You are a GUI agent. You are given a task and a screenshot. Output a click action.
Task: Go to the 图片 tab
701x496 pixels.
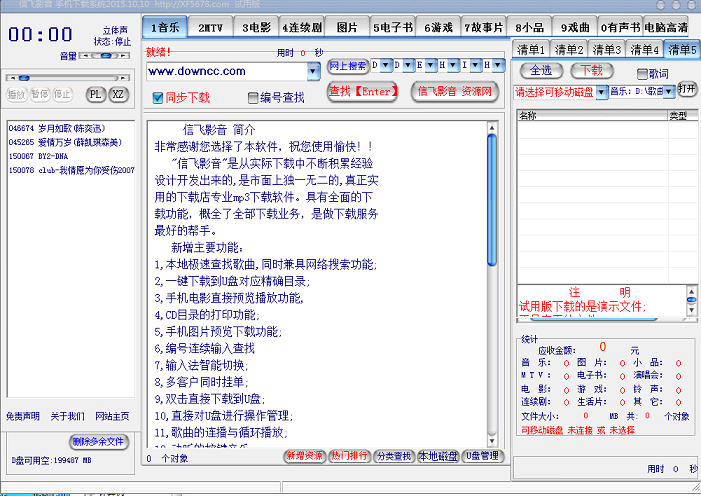coord(347,28)
